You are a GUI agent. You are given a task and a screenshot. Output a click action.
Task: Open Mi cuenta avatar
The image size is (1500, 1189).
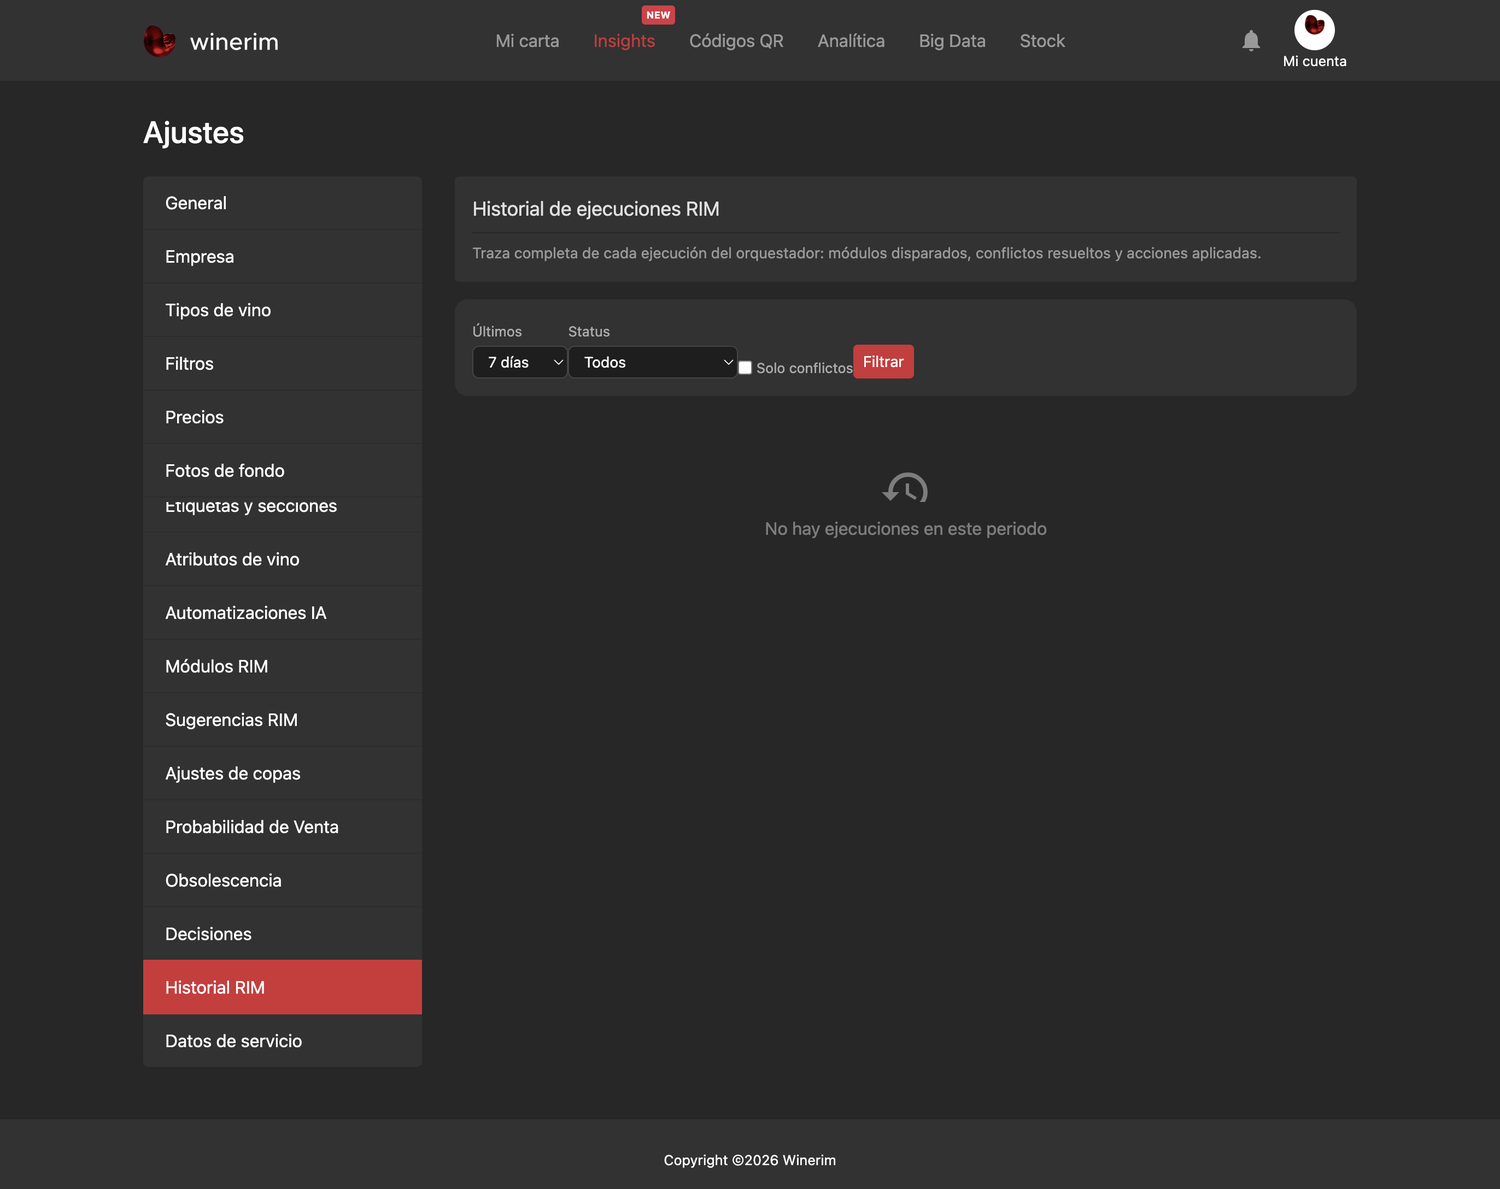pyautogui.click(x=1314, y=30)
